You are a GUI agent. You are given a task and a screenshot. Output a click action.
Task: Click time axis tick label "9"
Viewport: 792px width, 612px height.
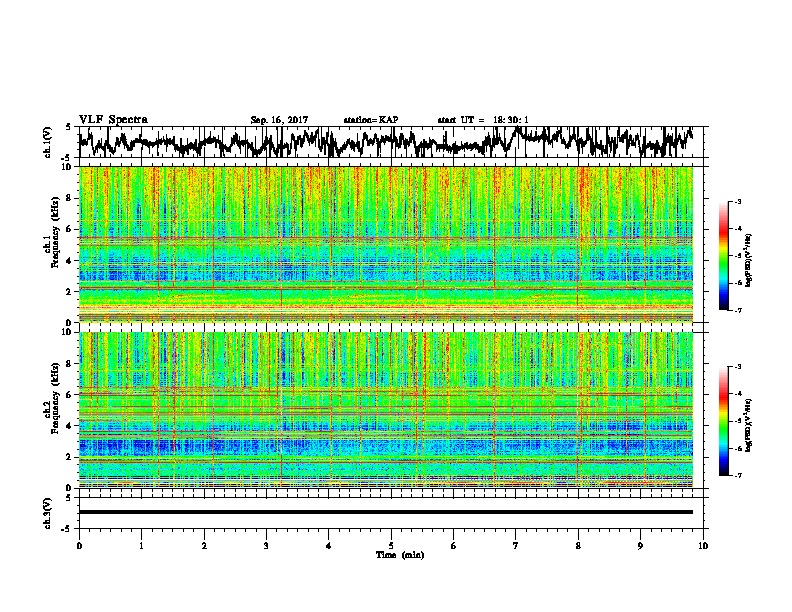tap(640, 546)
